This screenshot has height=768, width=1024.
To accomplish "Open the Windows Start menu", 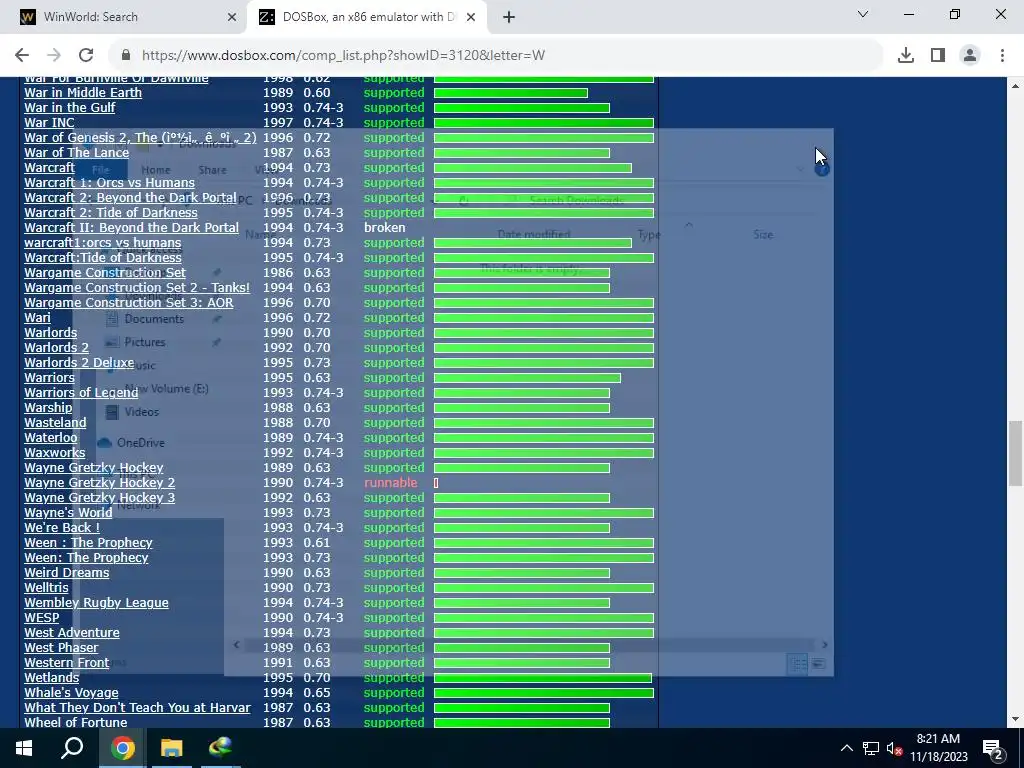I will [24, 748].
